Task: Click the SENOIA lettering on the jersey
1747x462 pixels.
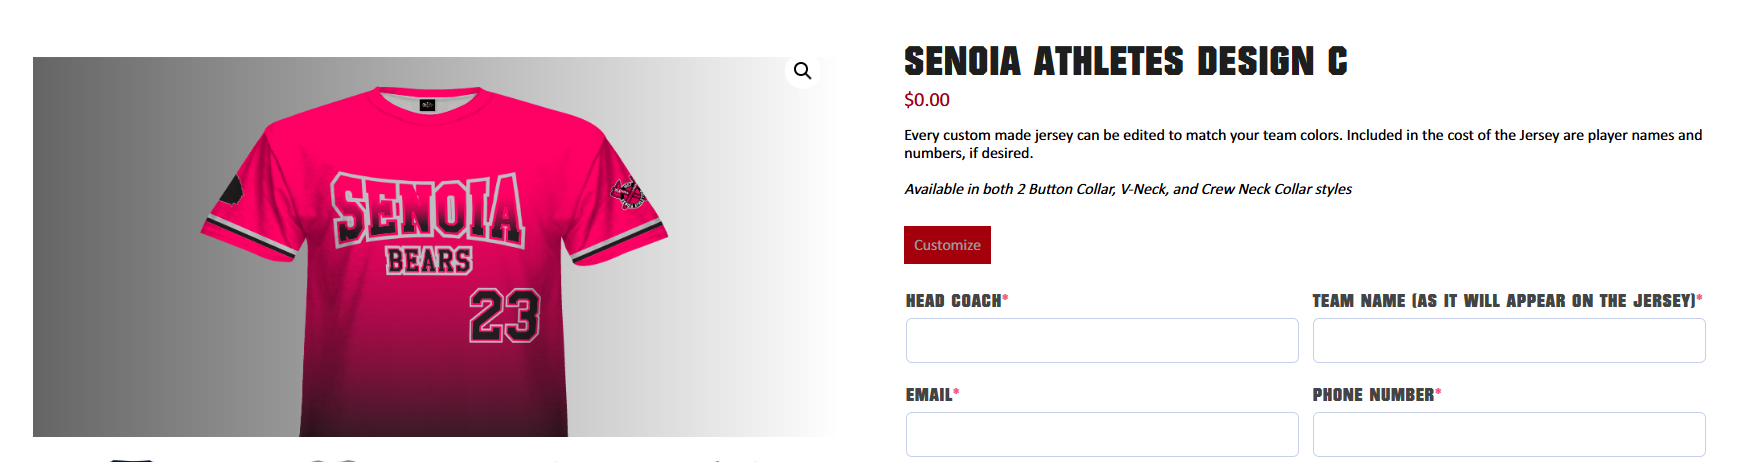Action: click(428, 209)
